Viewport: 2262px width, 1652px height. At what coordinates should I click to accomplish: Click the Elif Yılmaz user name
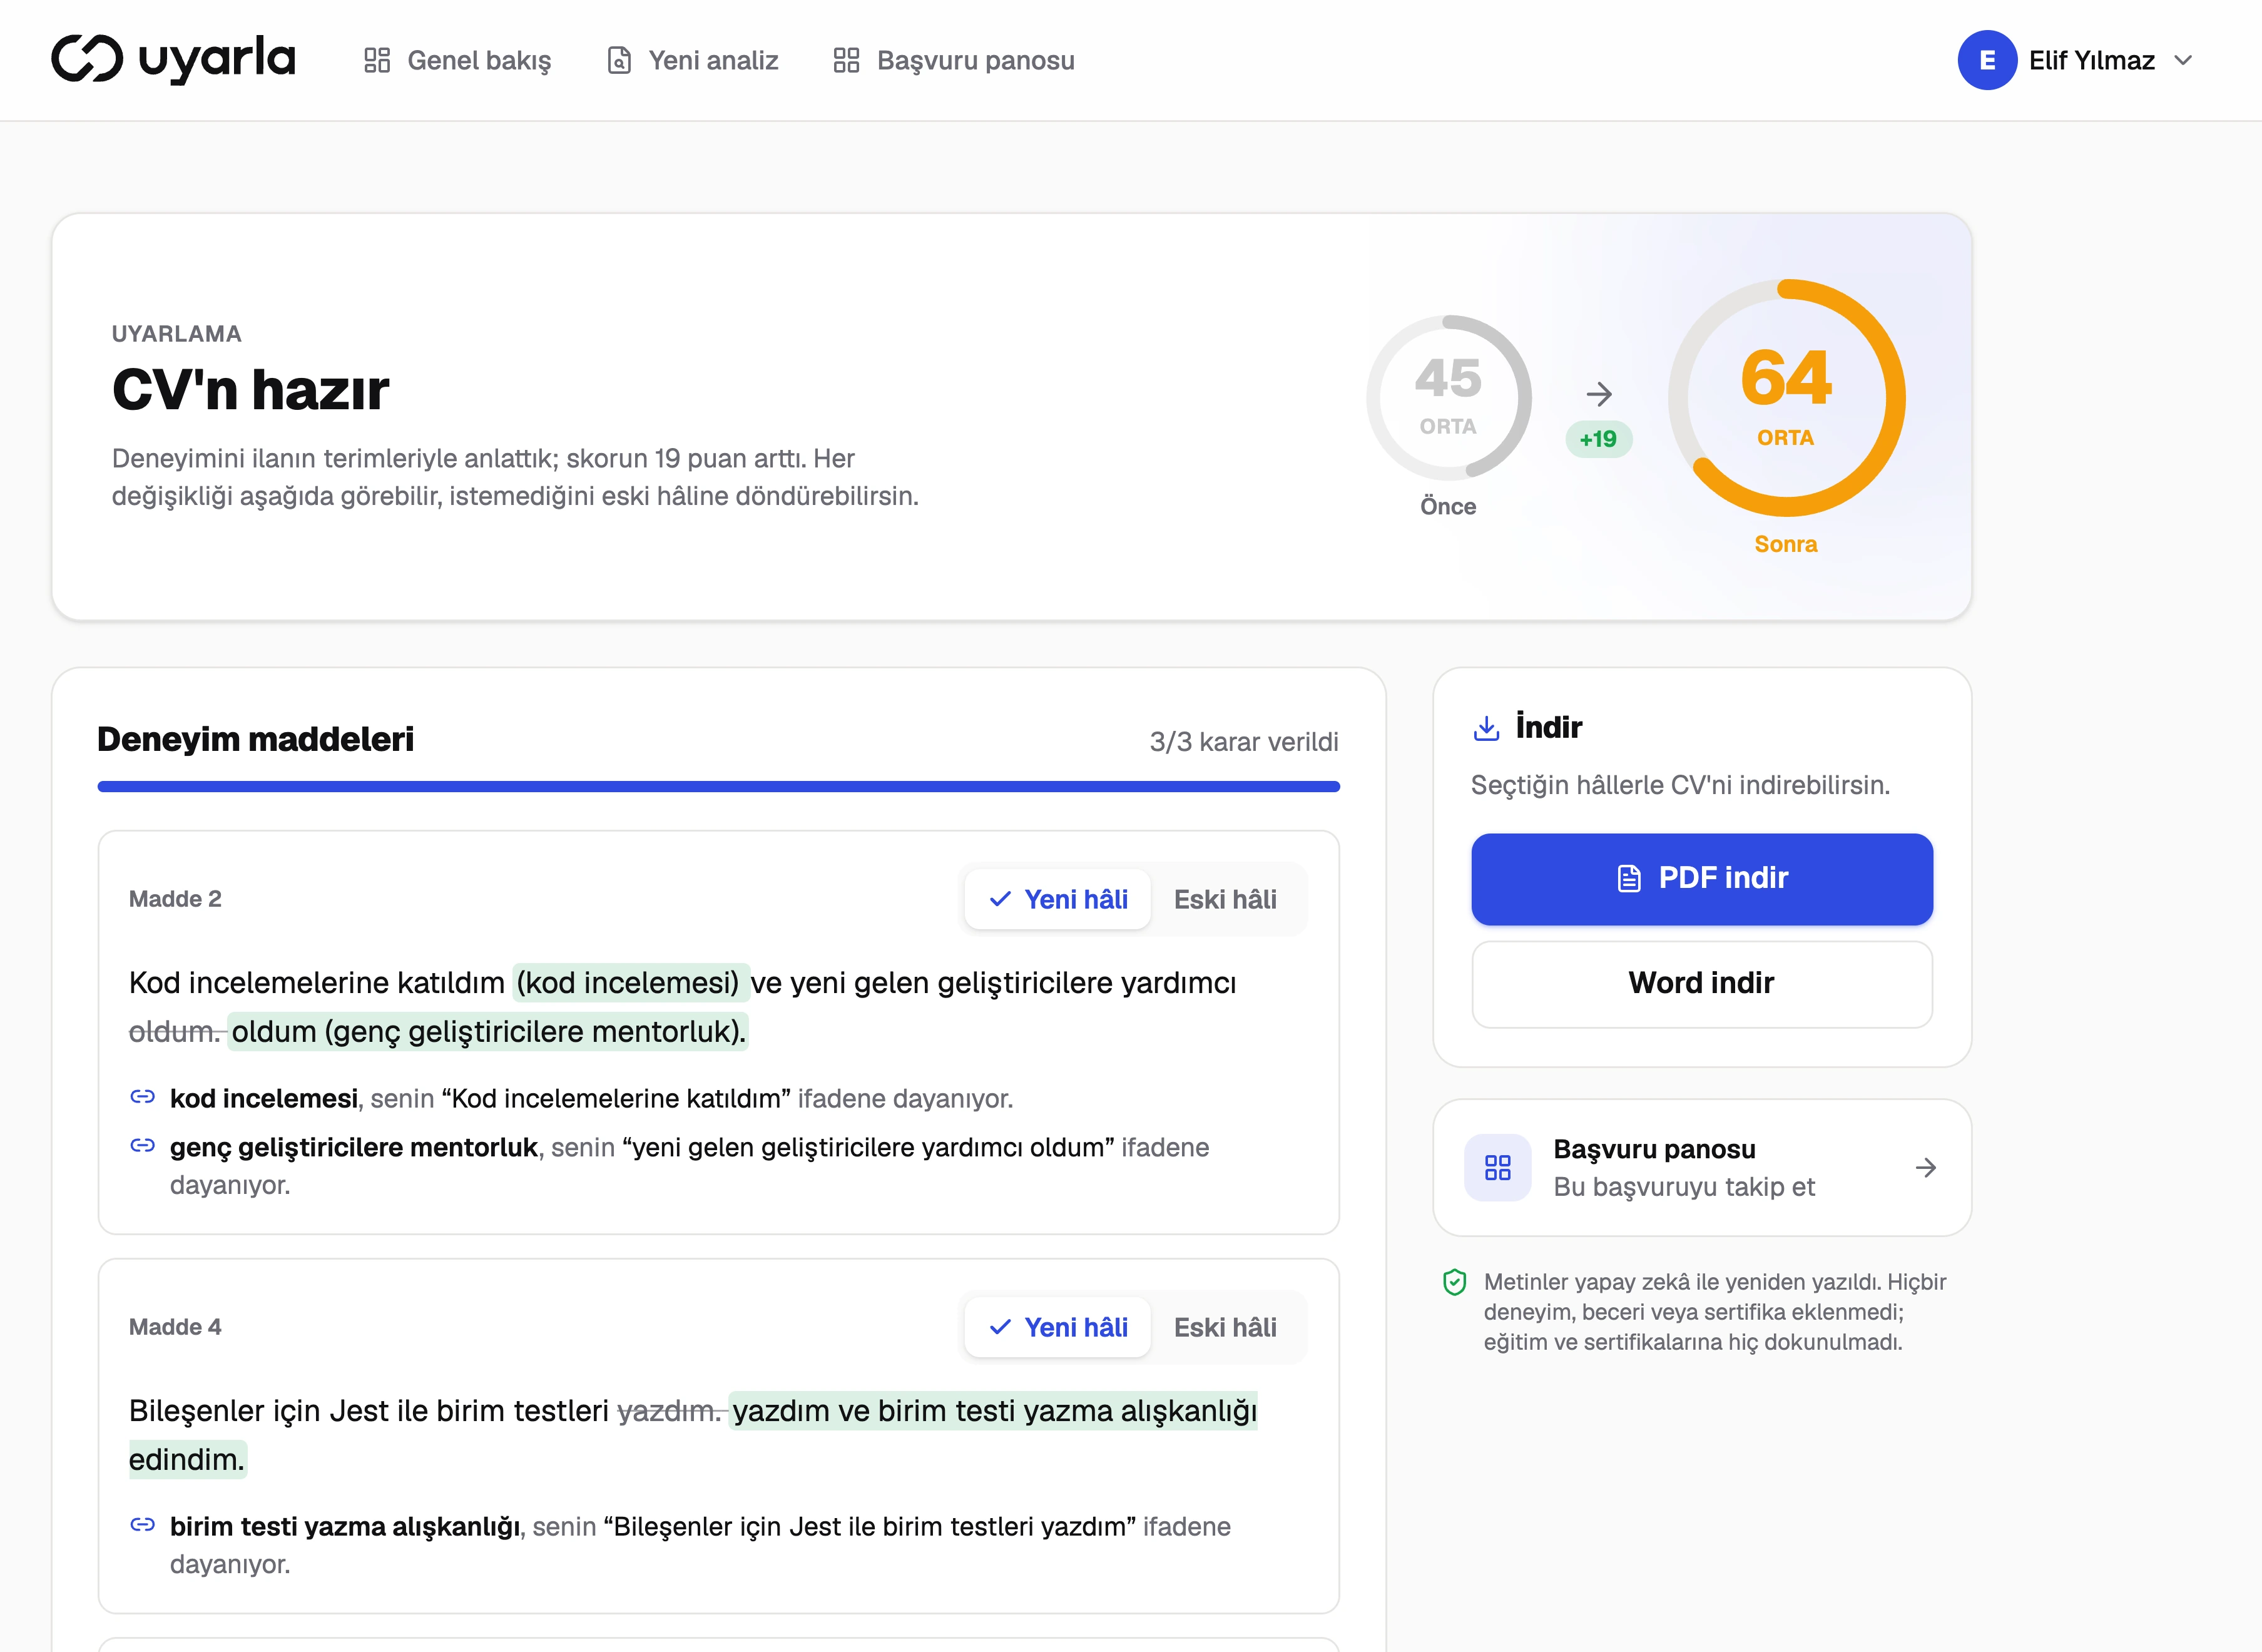pos(2091,60)
